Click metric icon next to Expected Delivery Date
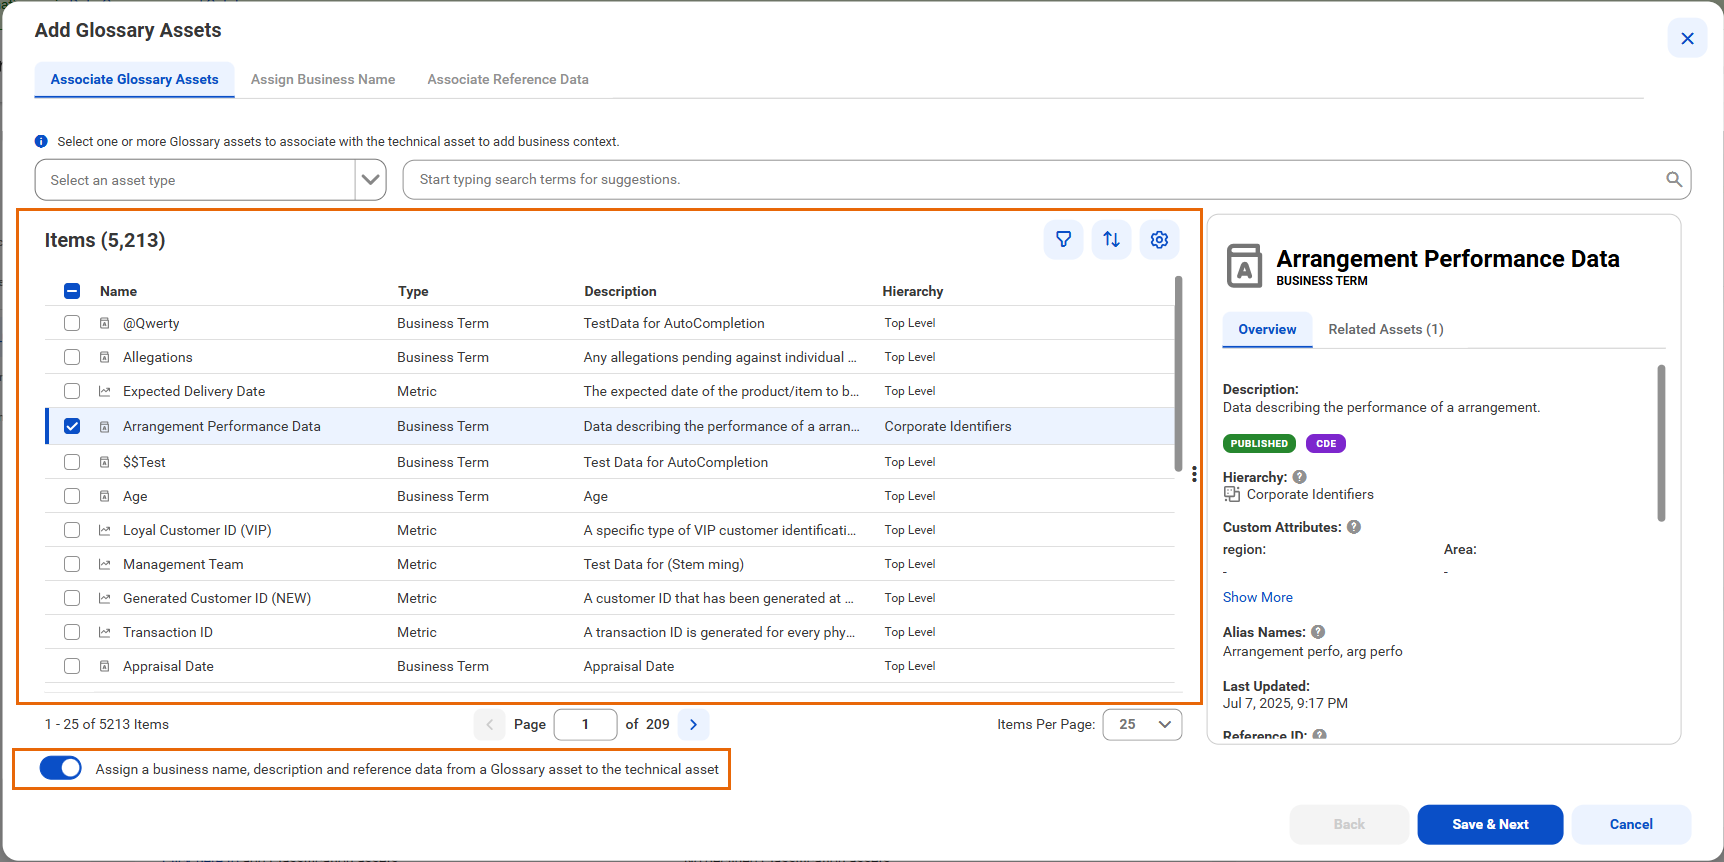Screen dimensions: 1724x862 click(104, 391)
